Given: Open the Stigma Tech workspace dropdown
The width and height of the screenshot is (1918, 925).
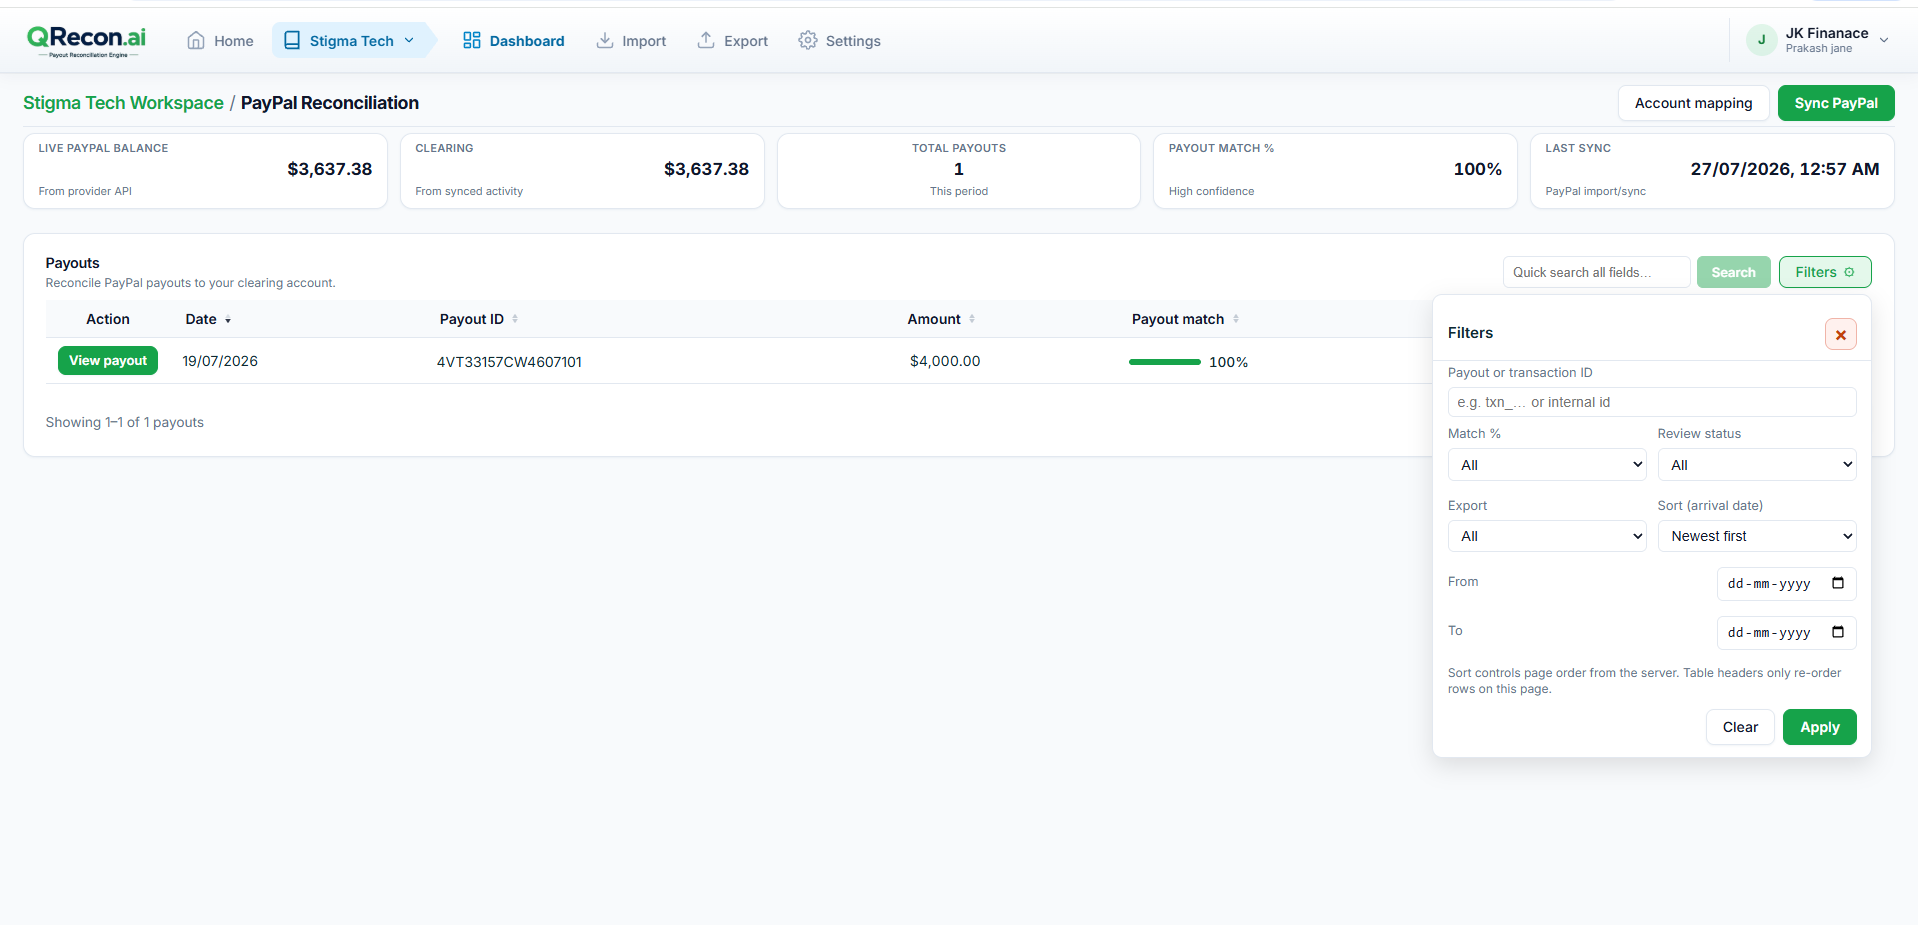Looking at the screenshot, I should click(349, 41).
